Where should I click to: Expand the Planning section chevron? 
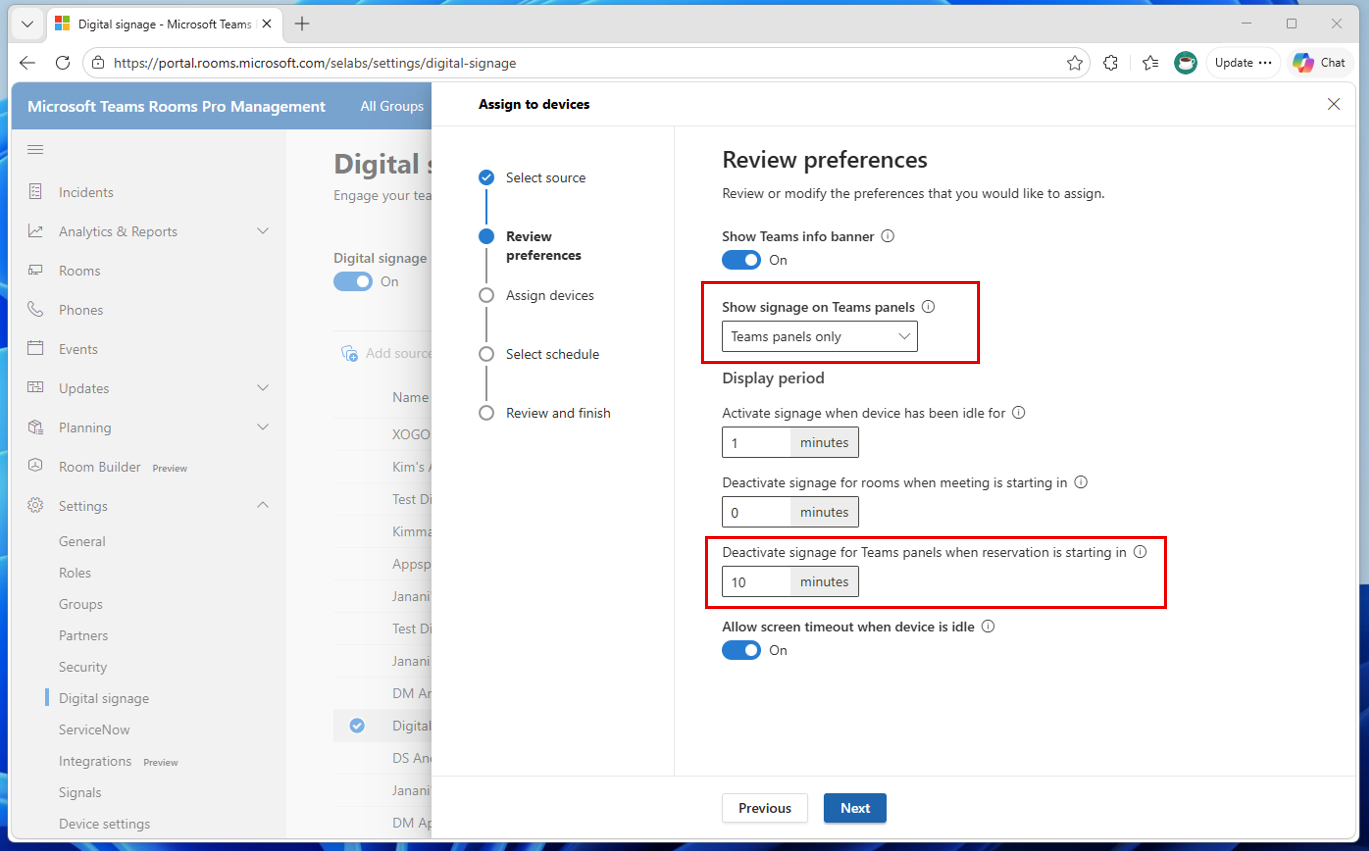(263, 427)
